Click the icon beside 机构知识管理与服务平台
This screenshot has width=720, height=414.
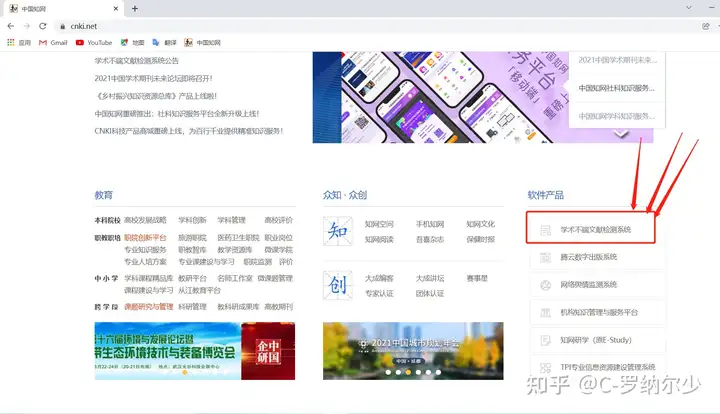tap(546, 313)
